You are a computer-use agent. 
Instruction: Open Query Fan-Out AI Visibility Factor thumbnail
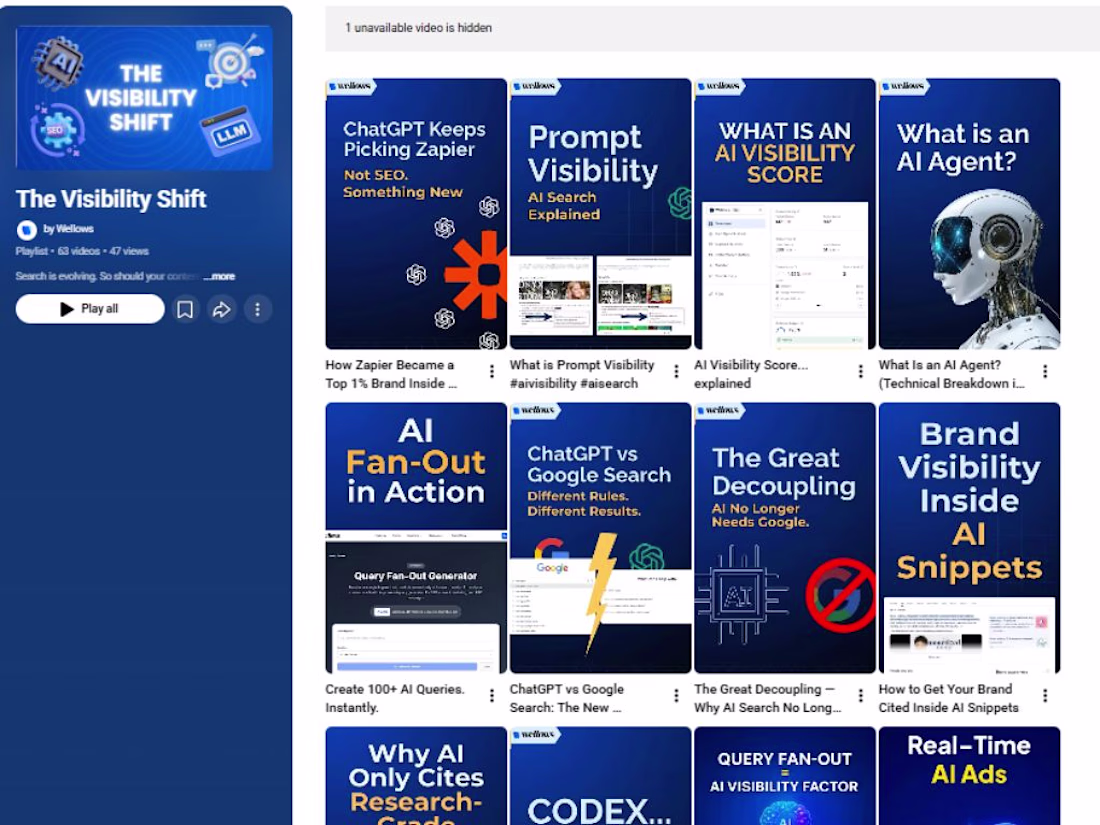point(785,776)
